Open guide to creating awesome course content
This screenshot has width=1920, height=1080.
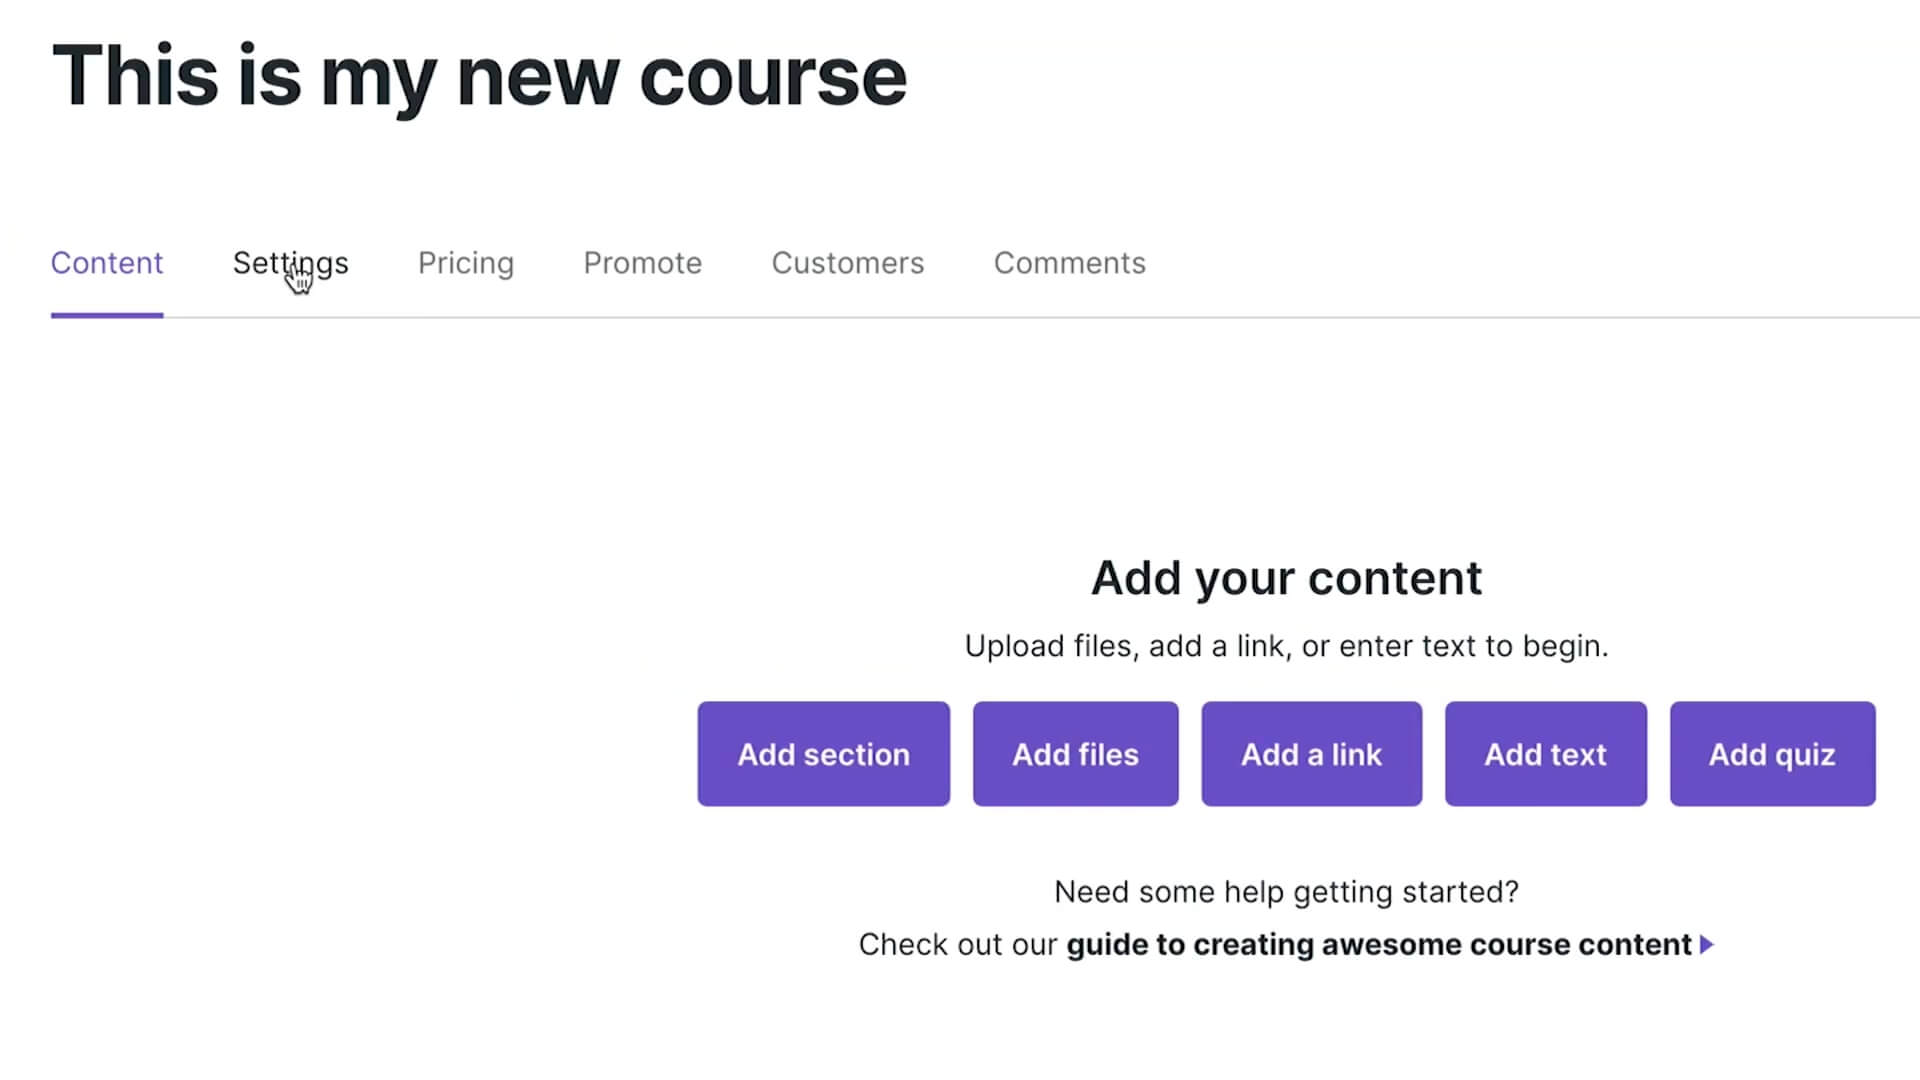[x=1379, y=945]
